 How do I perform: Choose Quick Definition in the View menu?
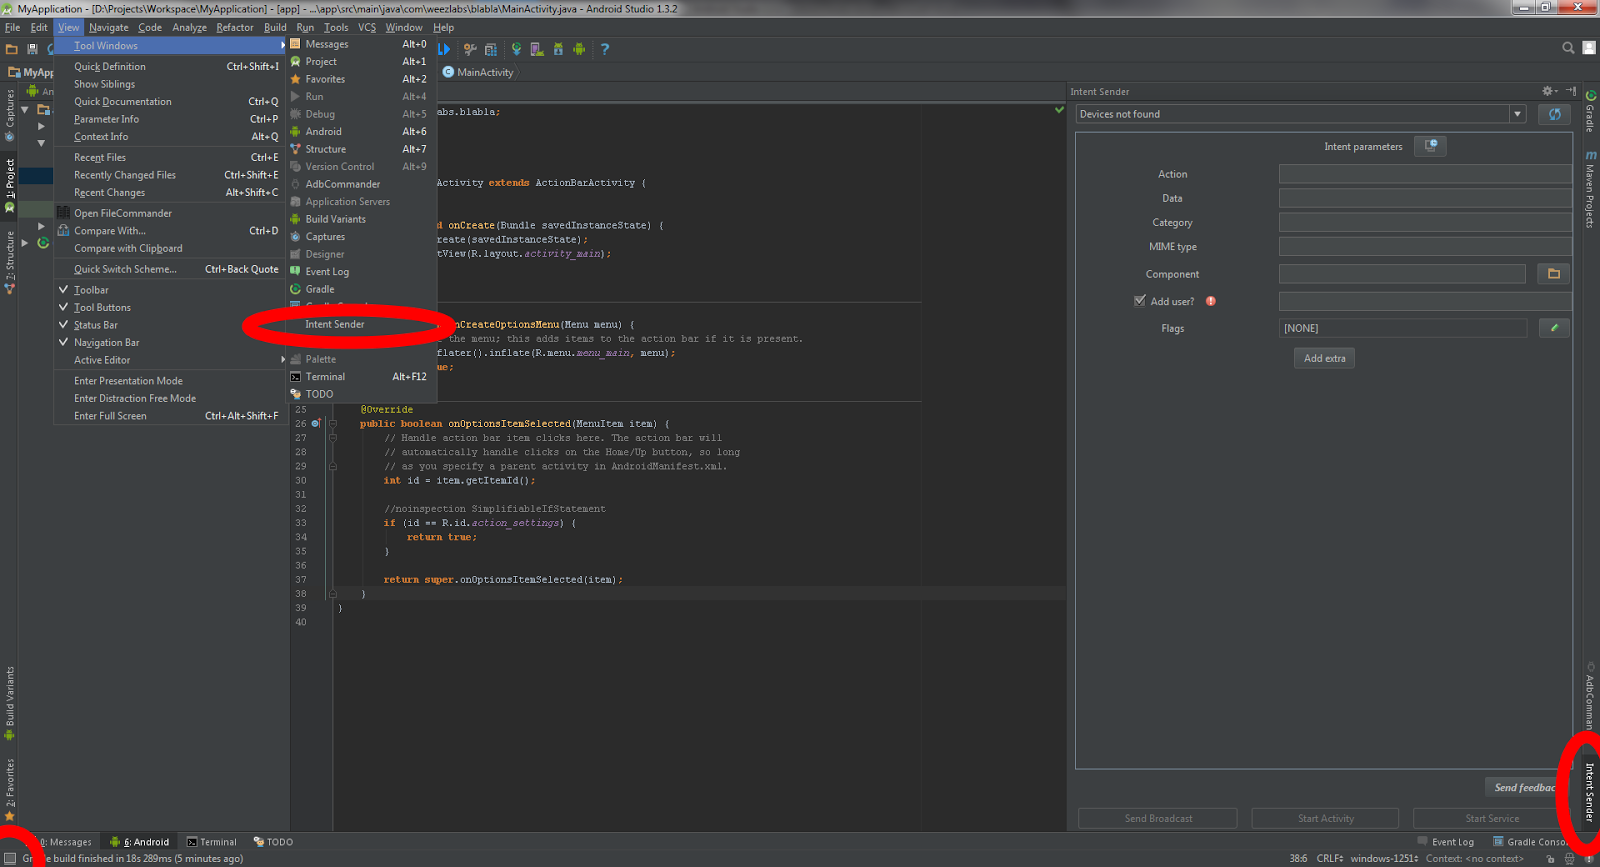pos(170,67)
